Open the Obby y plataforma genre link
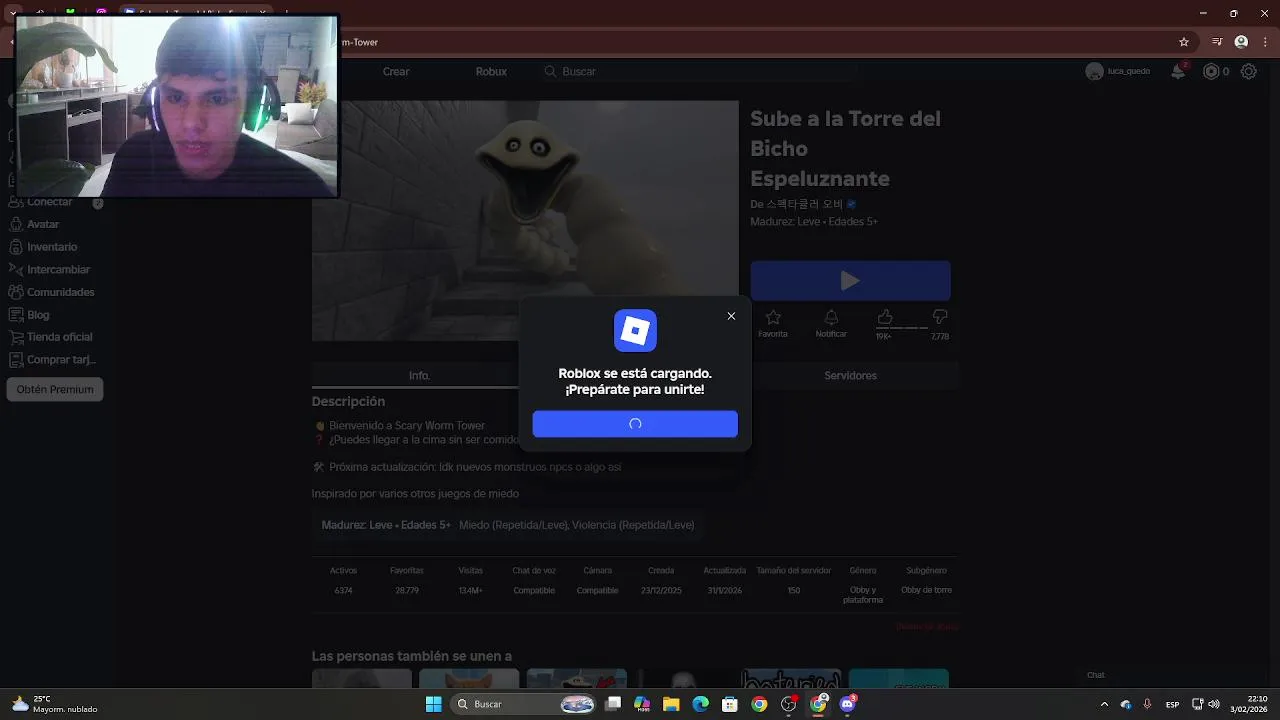 862,595
